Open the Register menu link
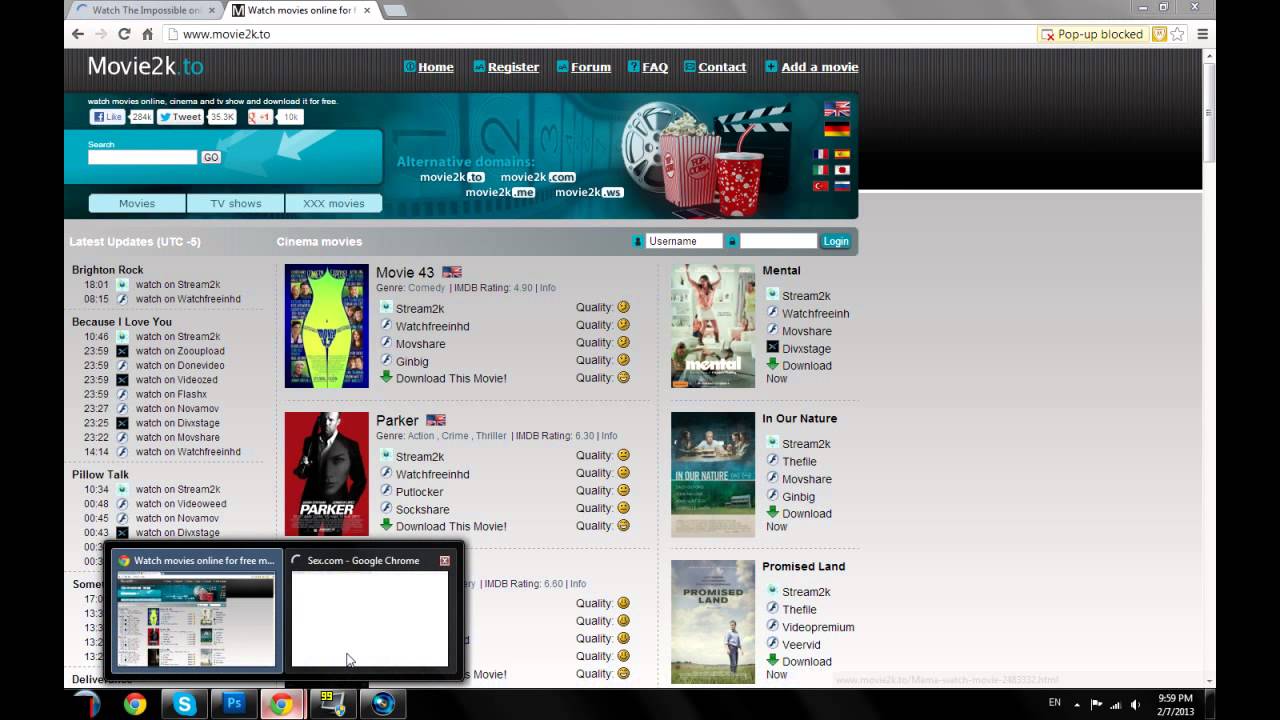This screenshot has width=1280, height=720. pos(513,67)
